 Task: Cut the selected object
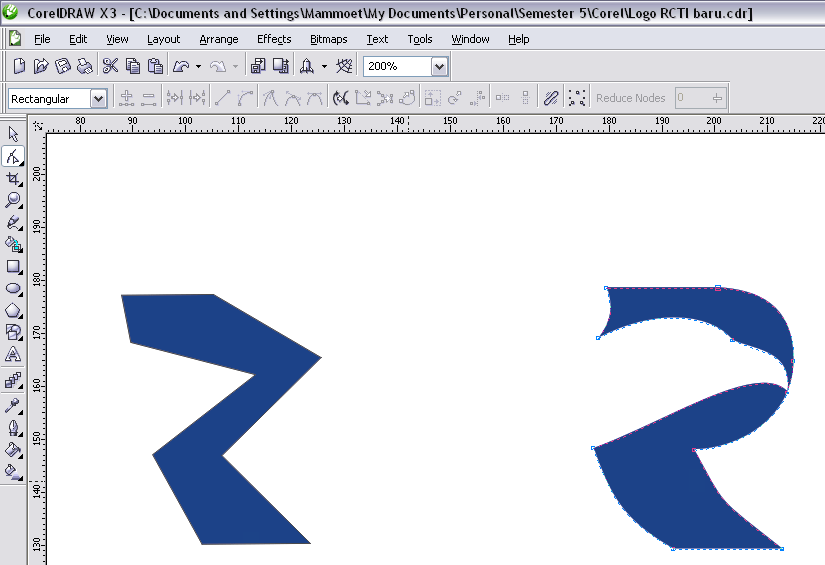[x=110, y=66]
